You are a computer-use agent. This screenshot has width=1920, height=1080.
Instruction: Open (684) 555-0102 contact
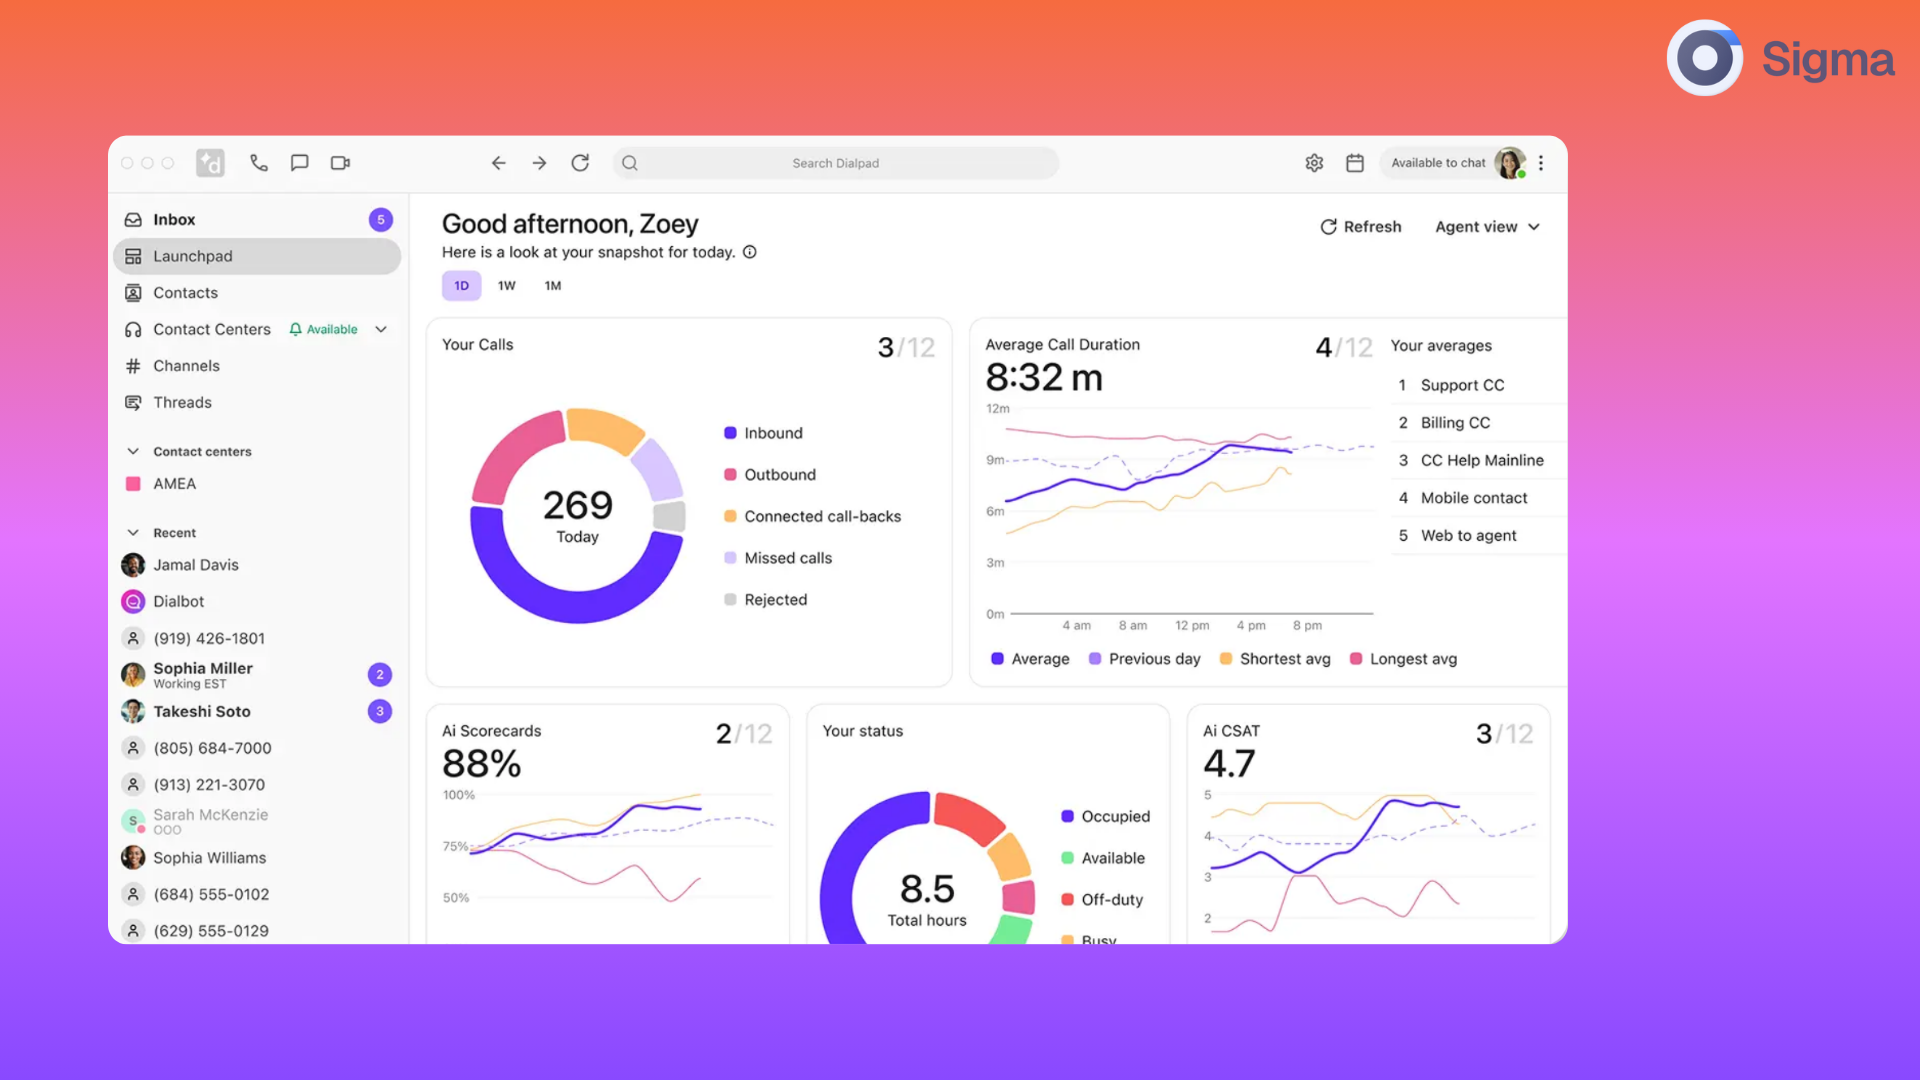click(x=258, y=894)
